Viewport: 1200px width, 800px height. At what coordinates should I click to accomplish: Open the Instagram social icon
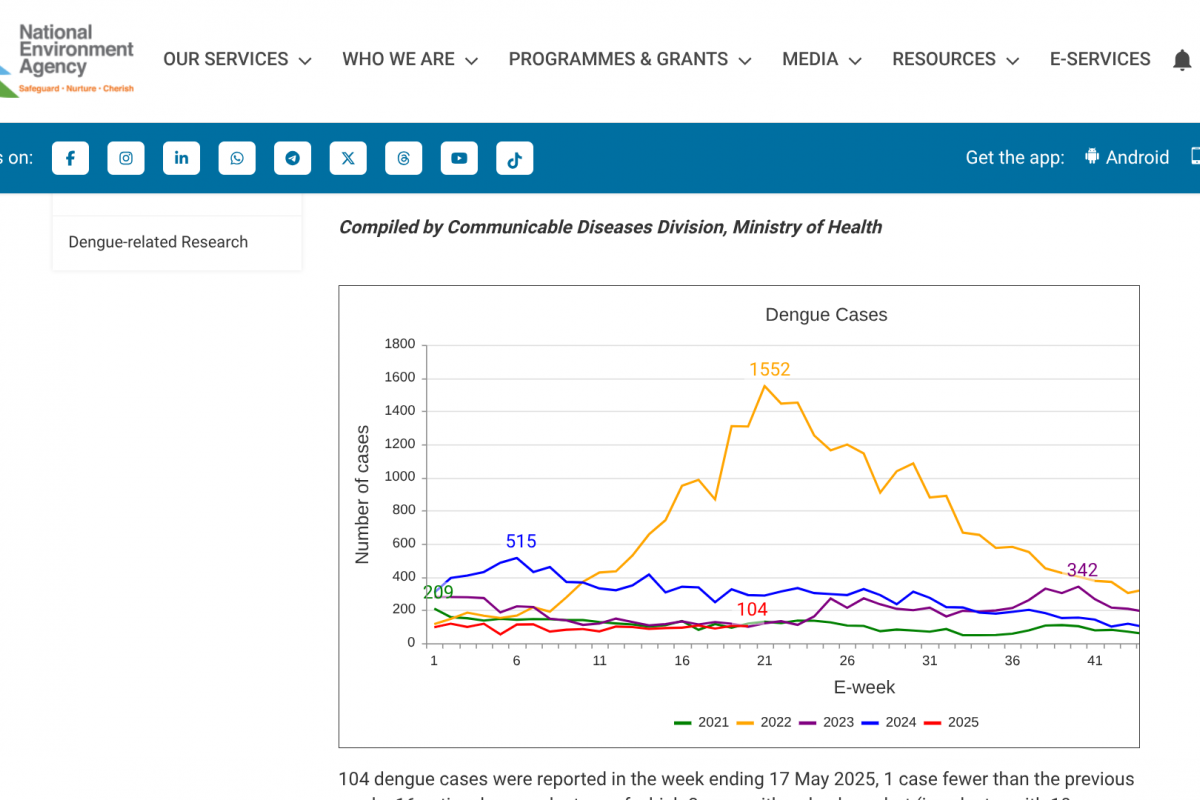[x=126, y=158]
